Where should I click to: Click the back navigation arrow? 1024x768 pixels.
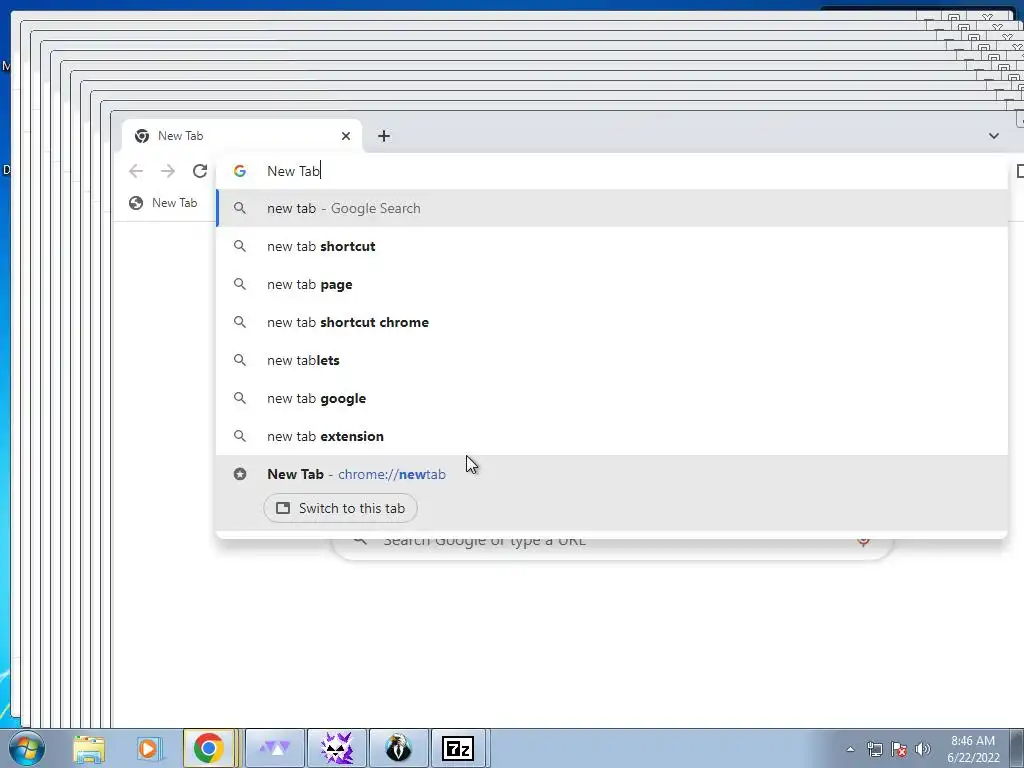136,171
